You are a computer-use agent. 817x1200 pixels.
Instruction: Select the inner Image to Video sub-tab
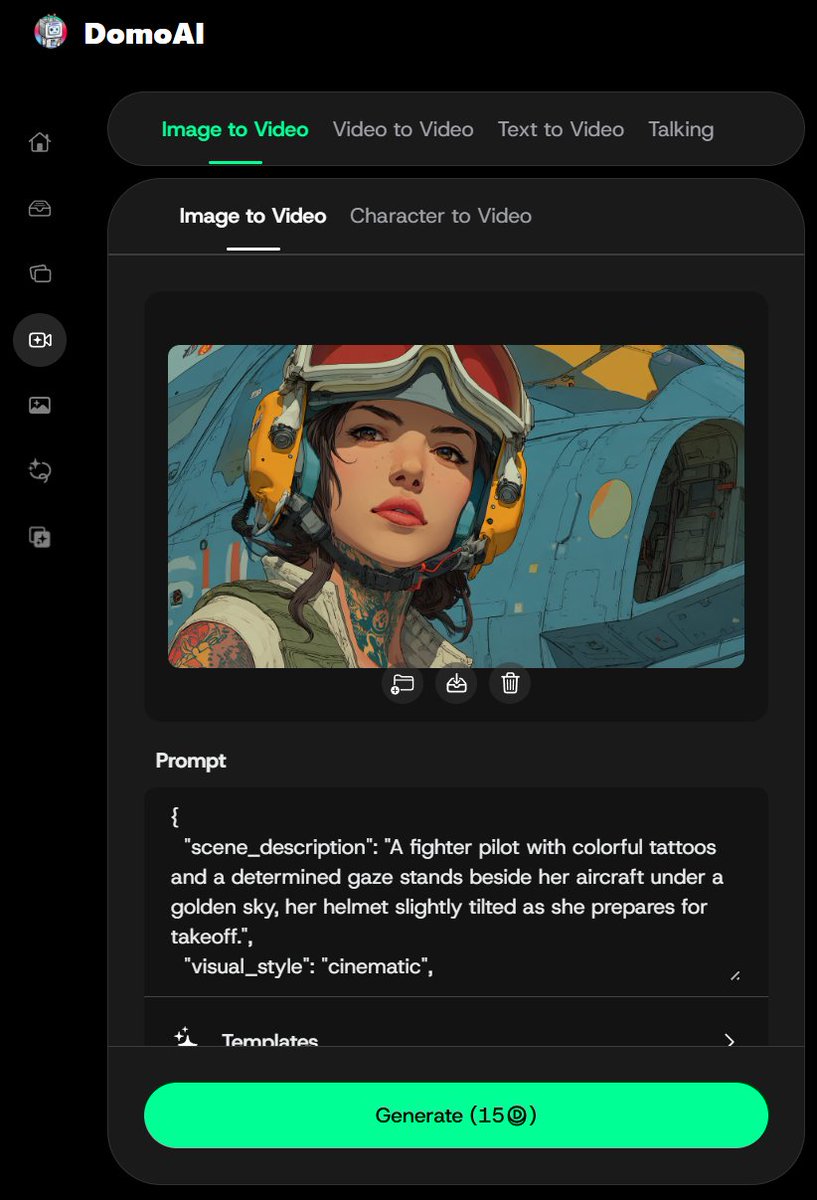(253, 216)
